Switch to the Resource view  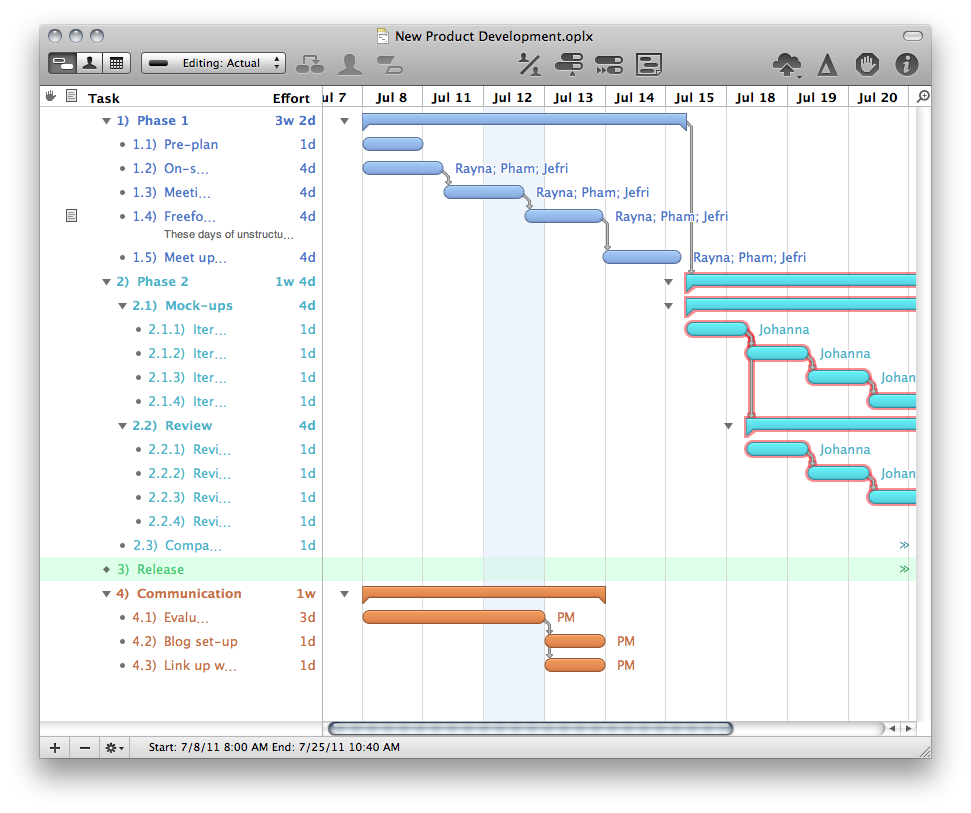pyautogui.click(x=90, y=63)
